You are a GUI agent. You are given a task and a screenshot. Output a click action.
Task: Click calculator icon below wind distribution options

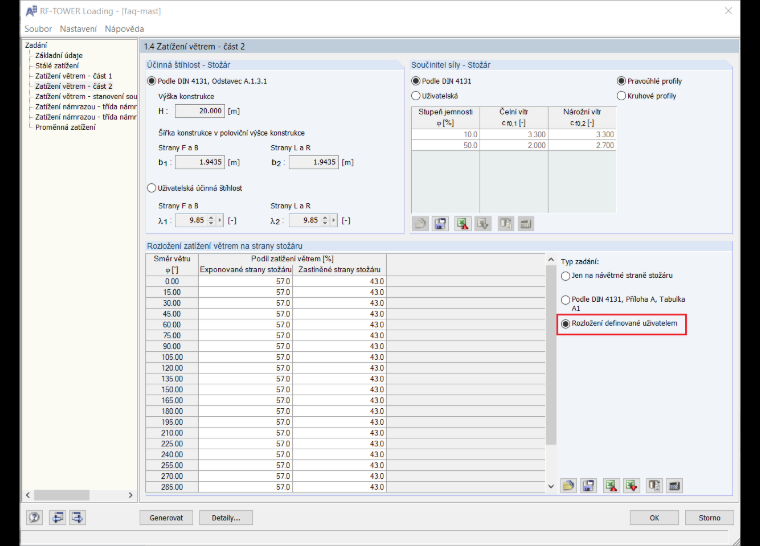(x=675, y=485)
